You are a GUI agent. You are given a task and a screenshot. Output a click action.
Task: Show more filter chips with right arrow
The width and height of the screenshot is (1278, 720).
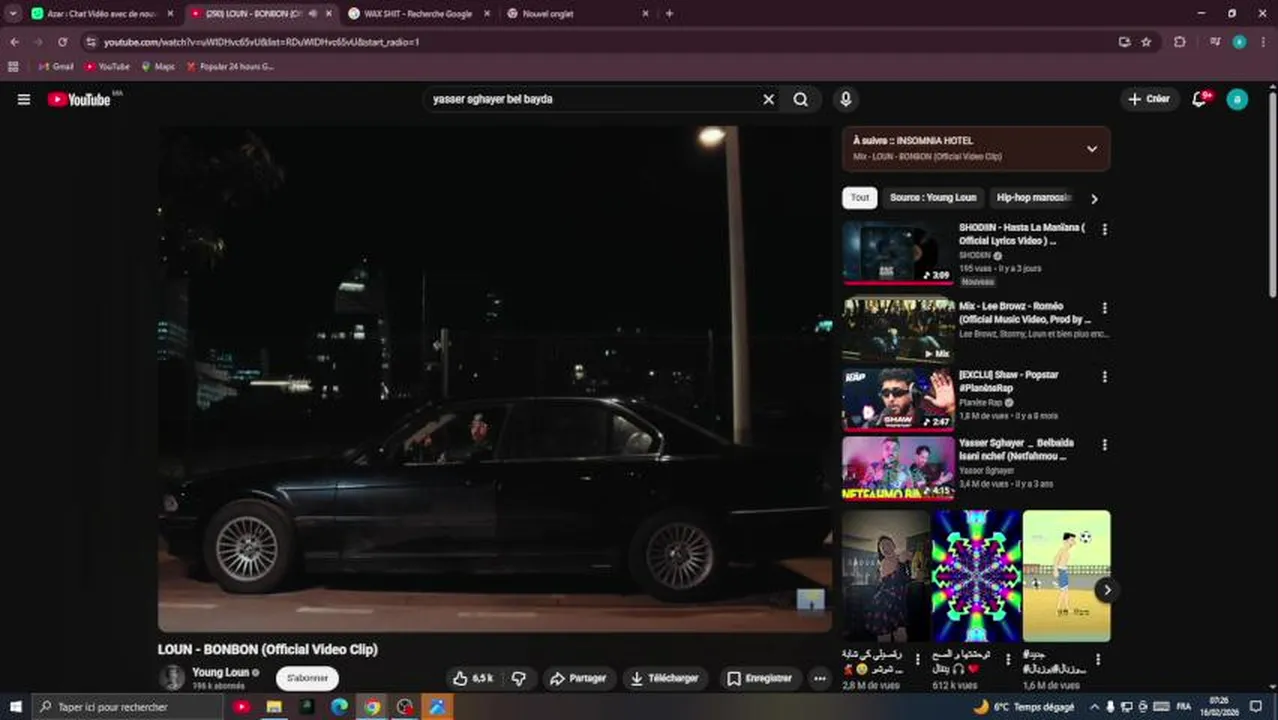[1094, 198]
